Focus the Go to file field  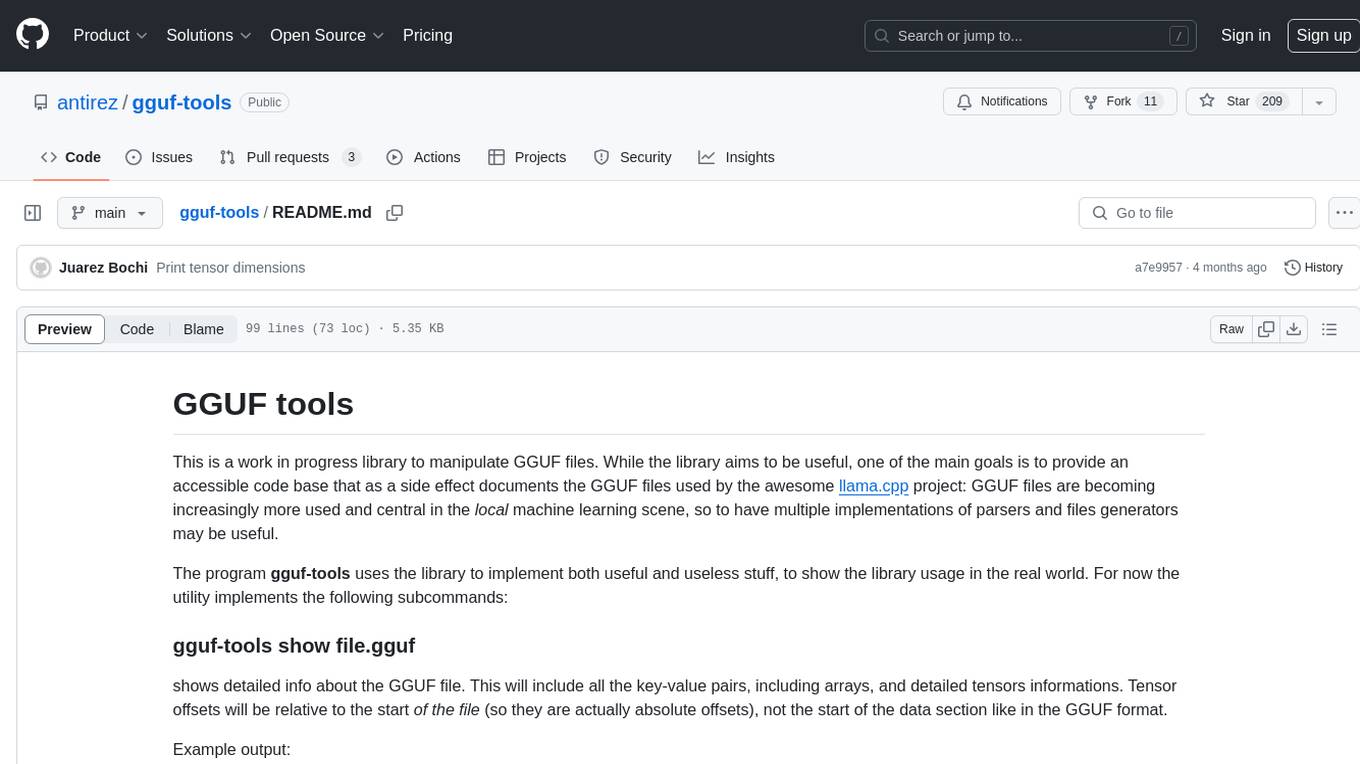pos(1197,213)
